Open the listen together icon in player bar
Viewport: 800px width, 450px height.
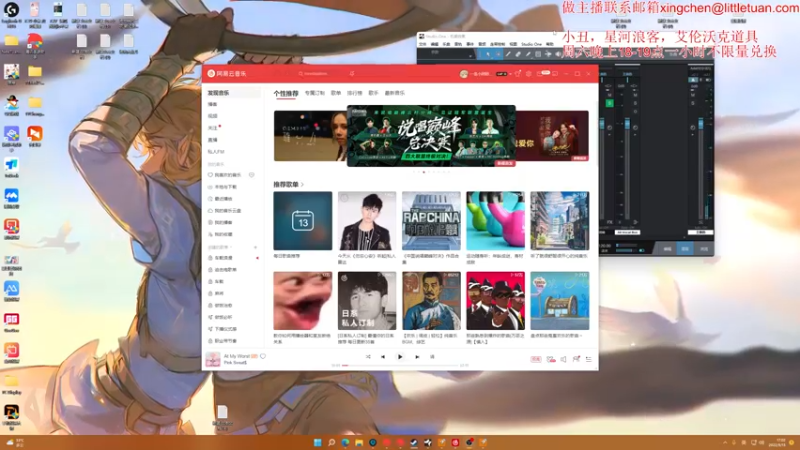click(x=576, y=359)
